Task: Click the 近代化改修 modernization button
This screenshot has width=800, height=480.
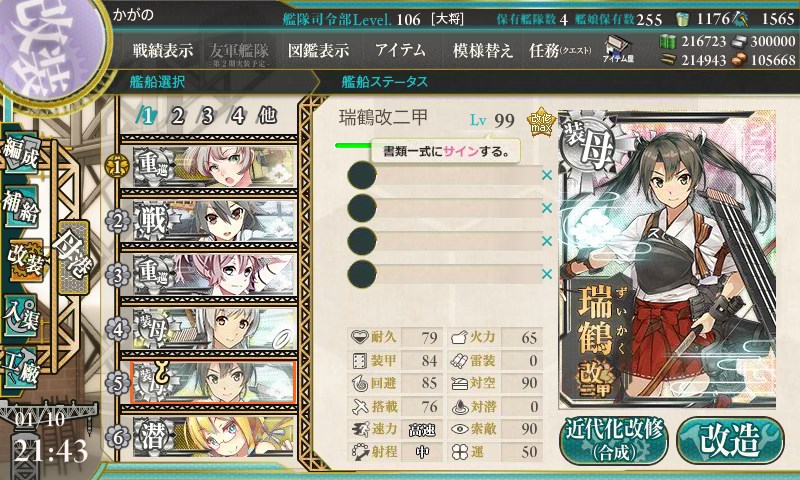Action: pos(614,441)
